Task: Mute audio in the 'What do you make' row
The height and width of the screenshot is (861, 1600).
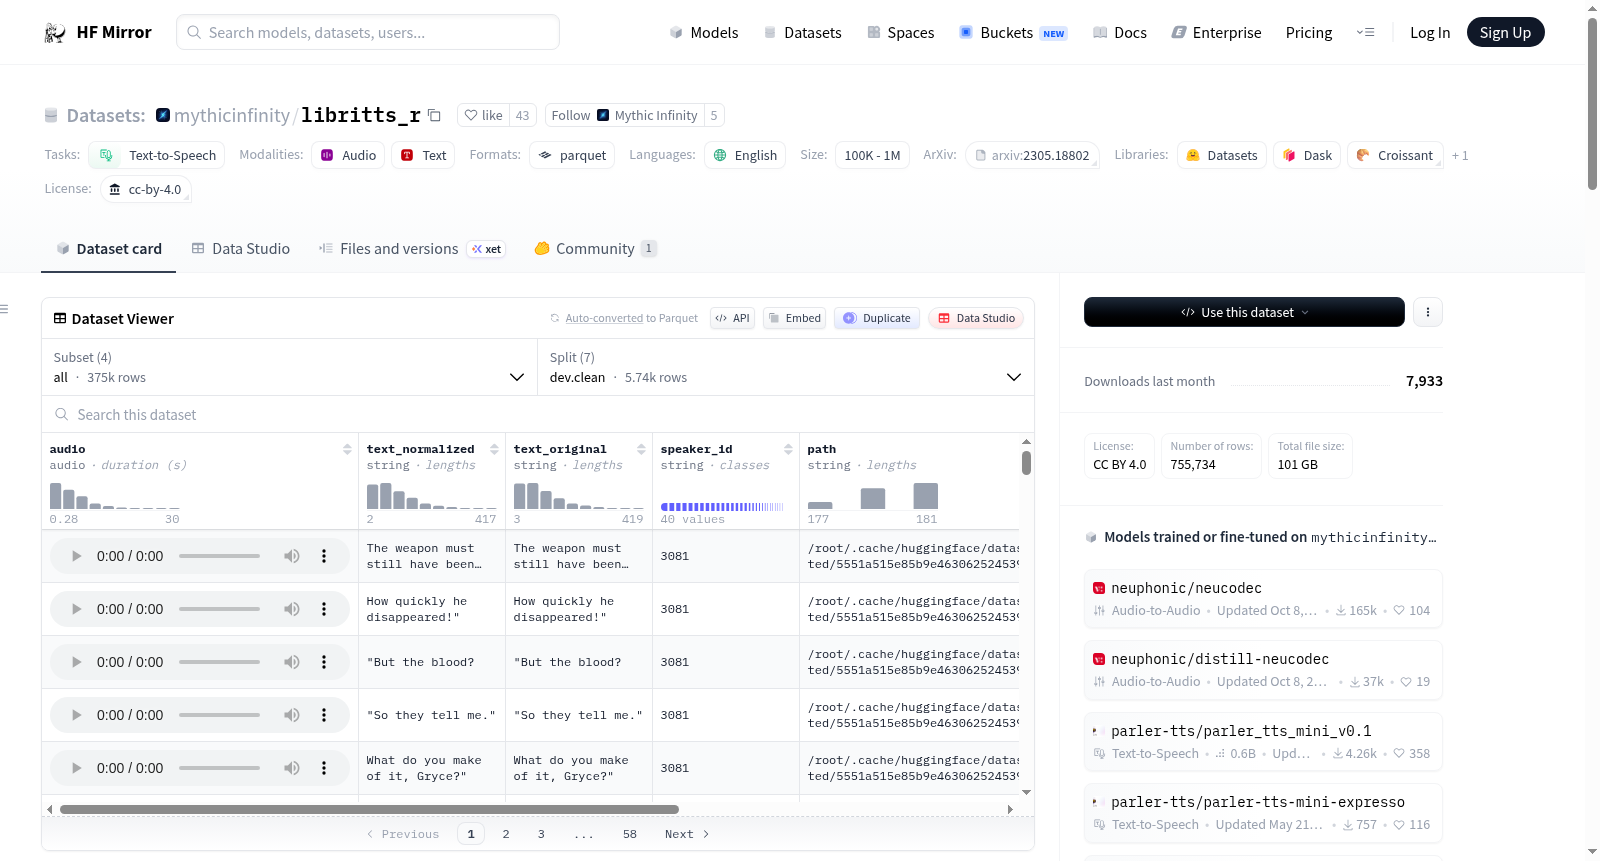Action: click(292, 768)
